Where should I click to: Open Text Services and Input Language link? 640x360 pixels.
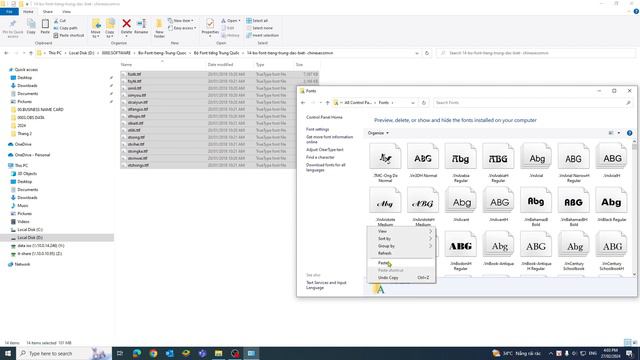326,285
